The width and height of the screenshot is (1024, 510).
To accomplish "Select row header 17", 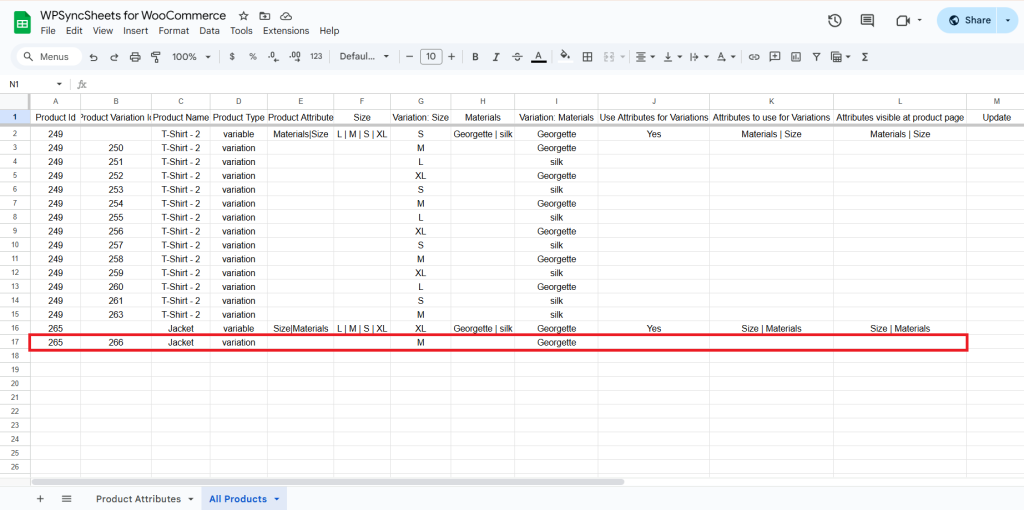I will 14,342.
